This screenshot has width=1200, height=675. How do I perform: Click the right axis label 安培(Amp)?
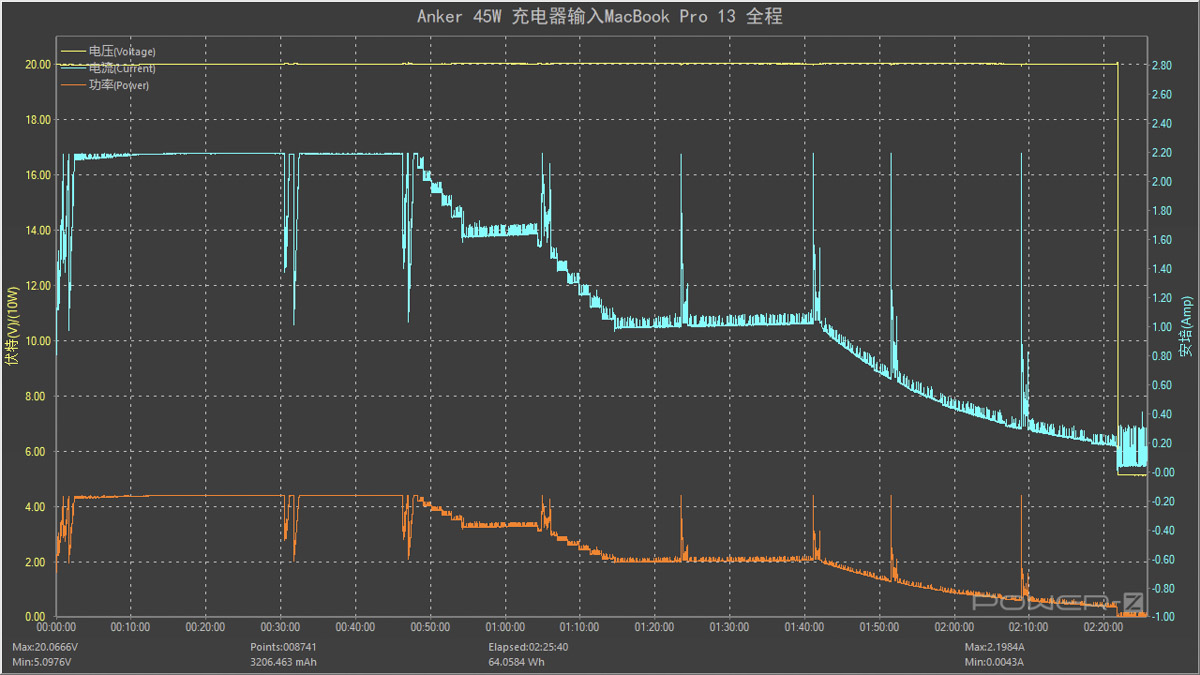1186,328
